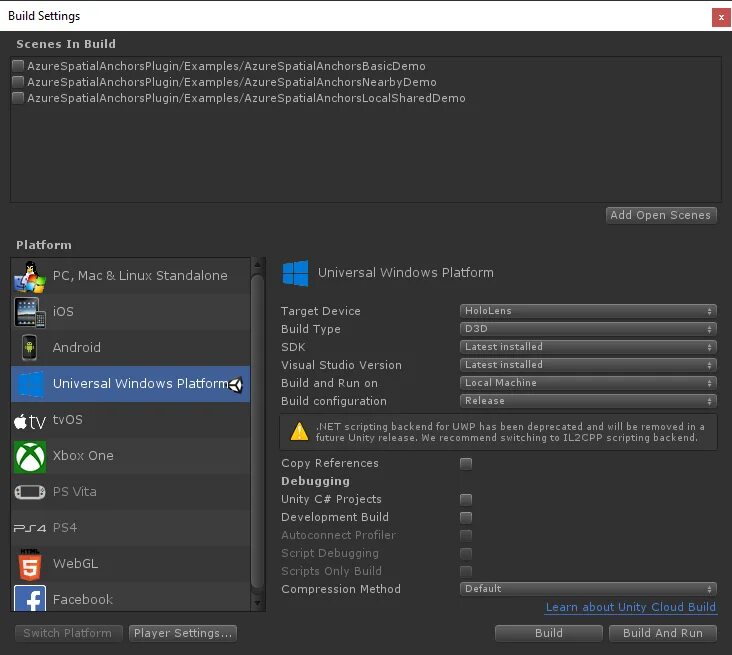Image resolution: width=732 pixels, height=655 pixels.
Task: Click the Windows logo in selected platform row
Action: (x=30, y=384)
